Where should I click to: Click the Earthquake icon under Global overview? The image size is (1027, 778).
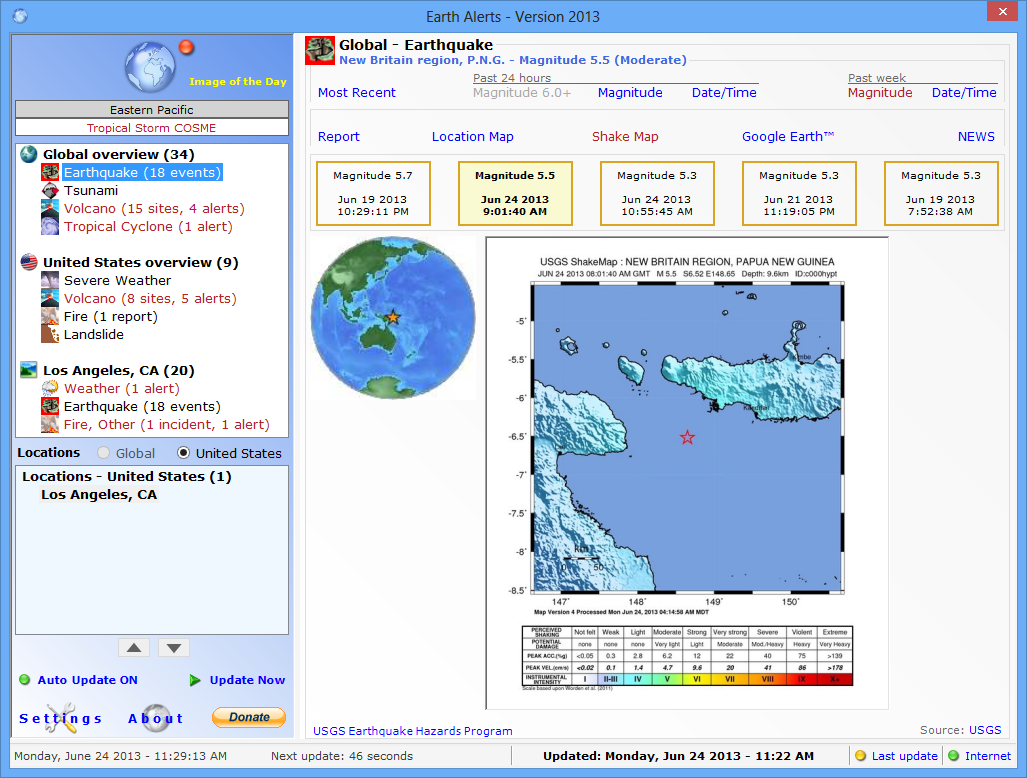tap(50, 172)
